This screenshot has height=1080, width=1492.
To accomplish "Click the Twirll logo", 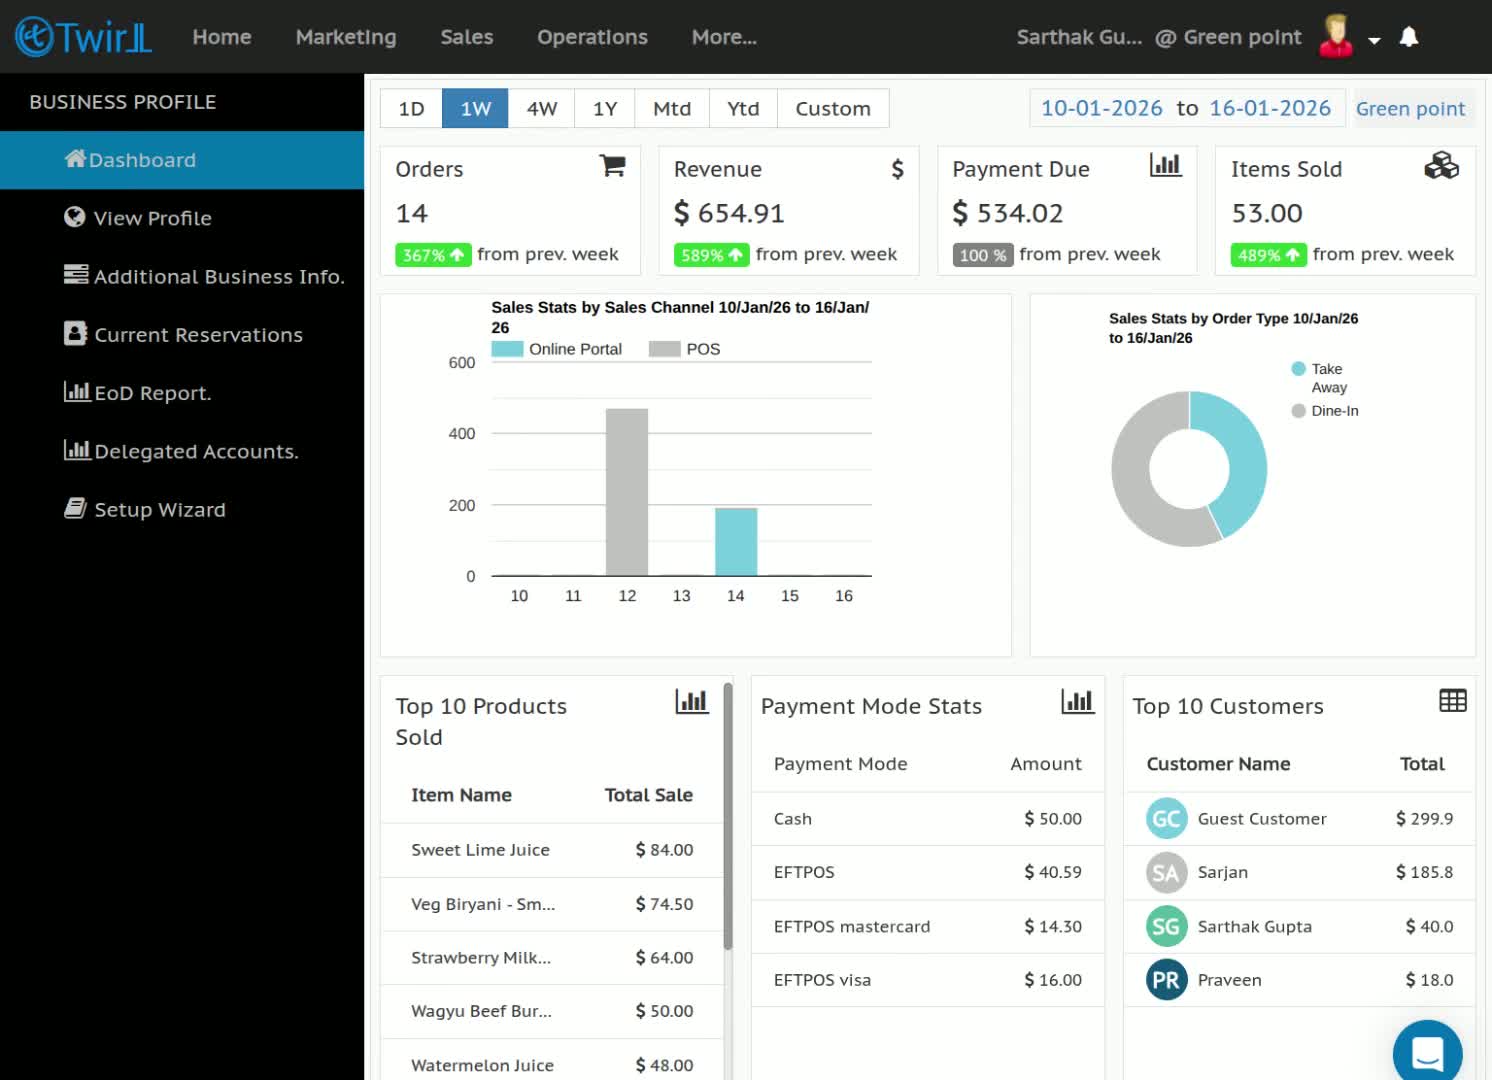I will [x=84, y=37].
